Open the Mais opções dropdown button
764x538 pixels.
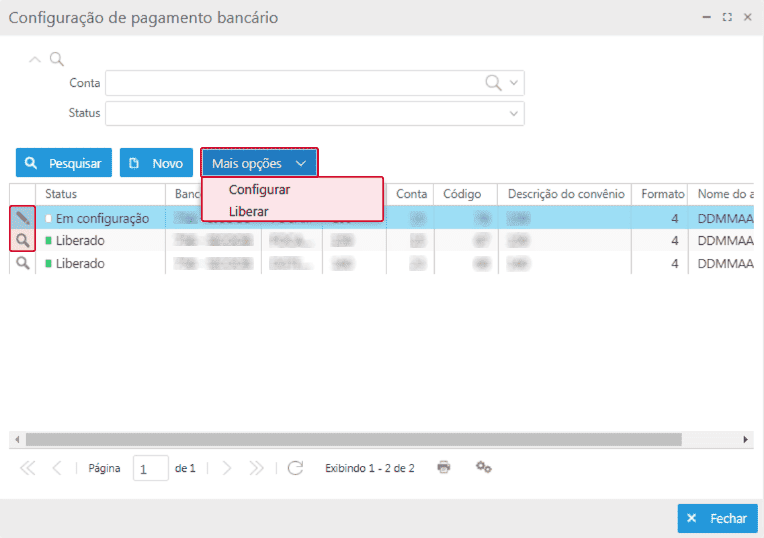pos(259,163)
